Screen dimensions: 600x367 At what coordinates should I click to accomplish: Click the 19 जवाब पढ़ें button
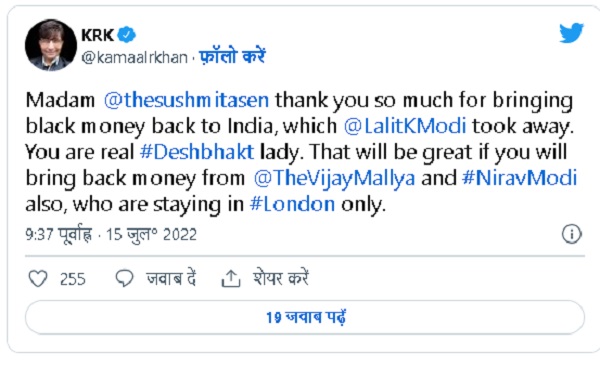point(305,317)
